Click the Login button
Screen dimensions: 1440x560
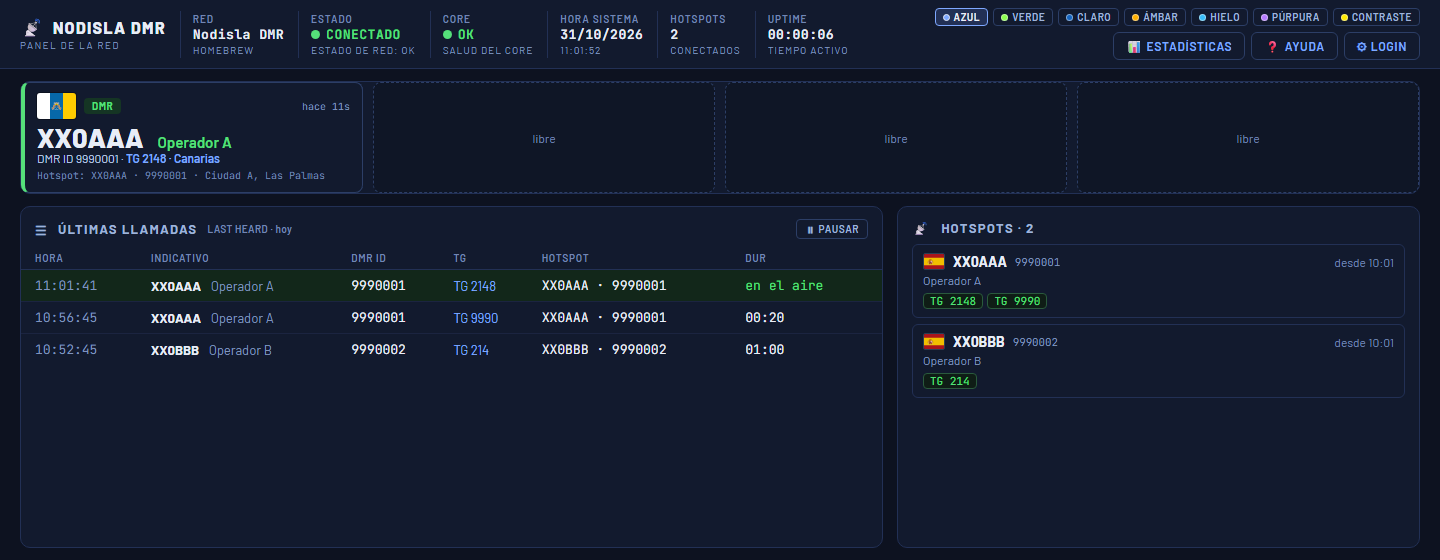pyautogui.click(x=1381, y=46)
